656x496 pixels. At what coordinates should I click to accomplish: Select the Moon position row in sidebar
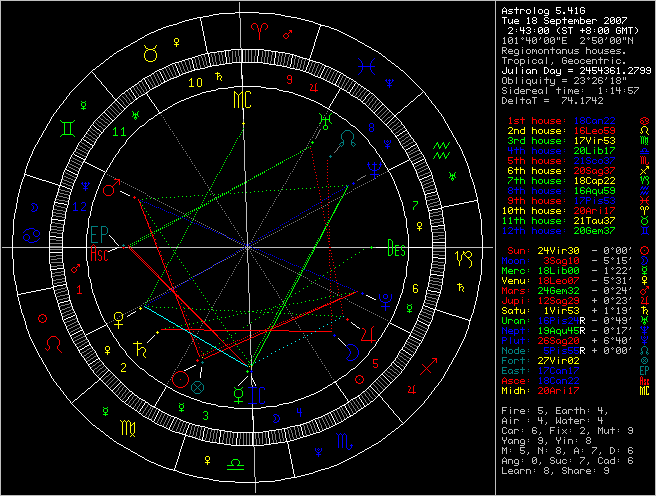click(x=560, y=260)
